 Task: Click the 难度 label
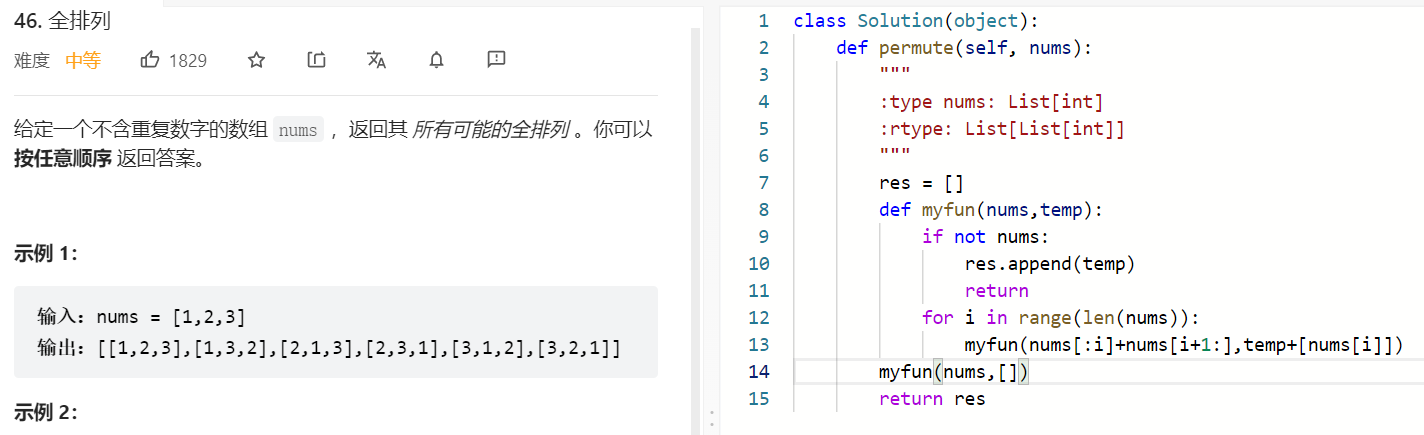32,60
